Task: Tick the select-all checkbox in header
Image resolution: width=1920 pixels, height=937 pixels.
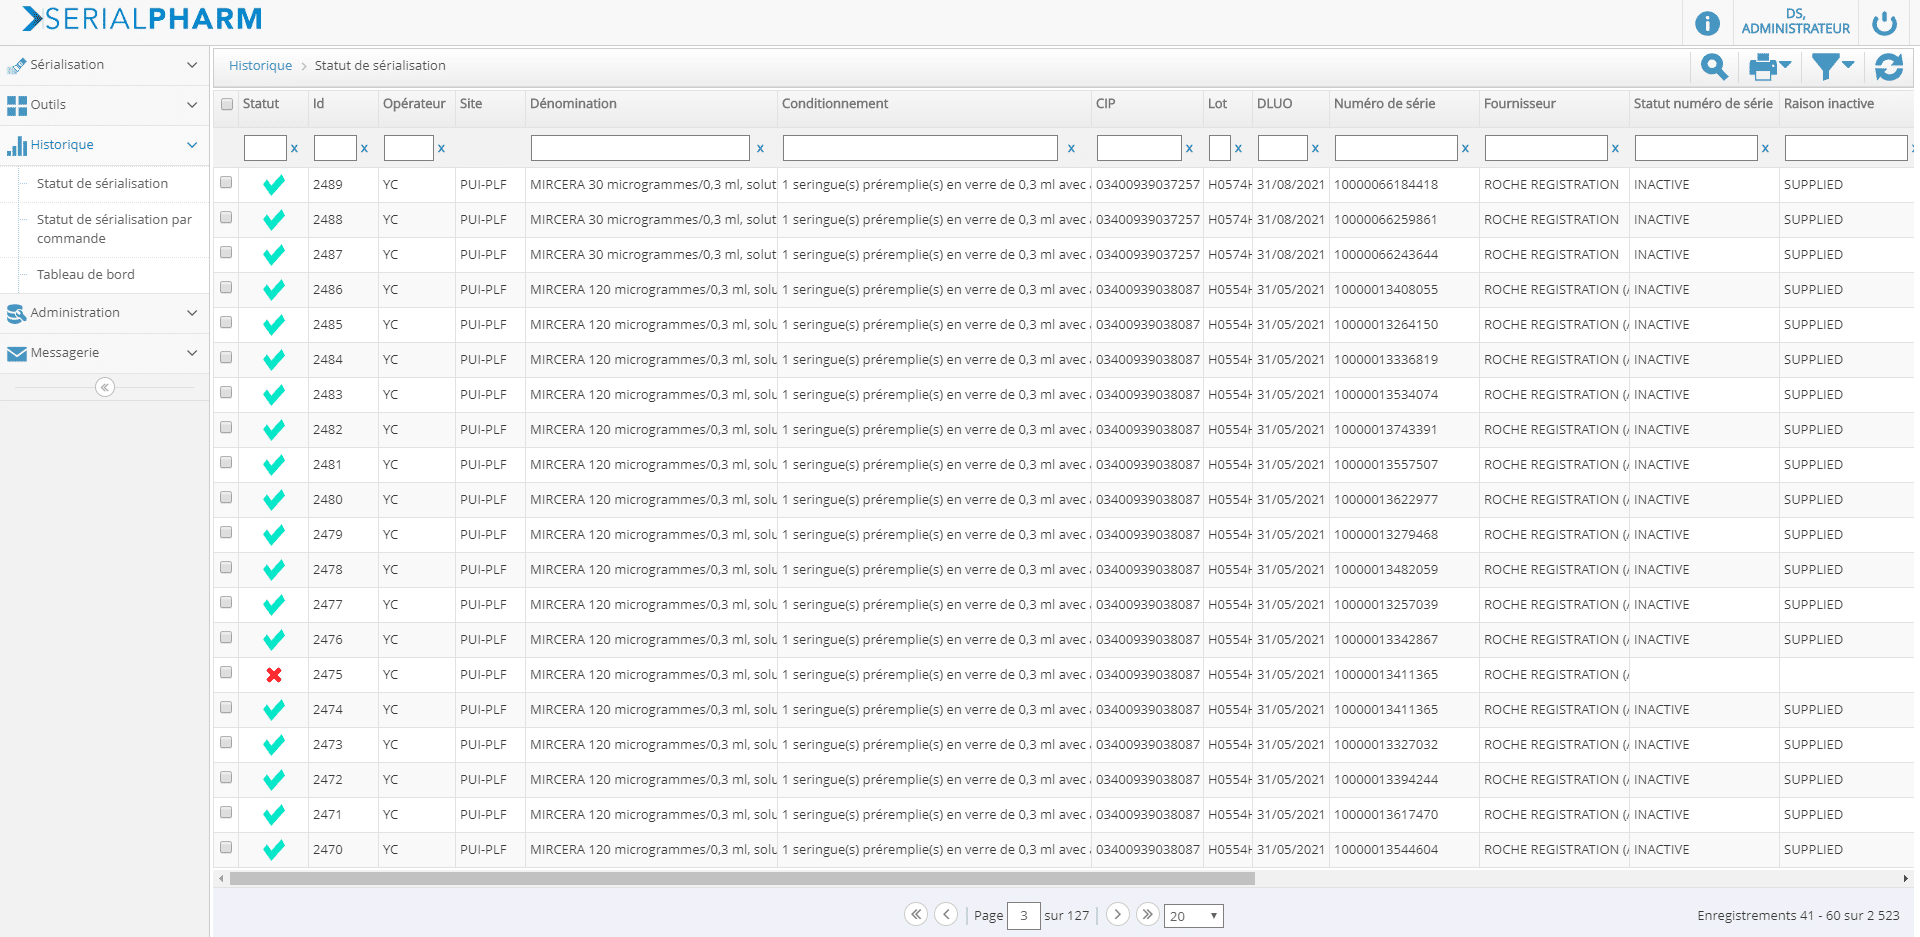Action: (x=227, y=104)
